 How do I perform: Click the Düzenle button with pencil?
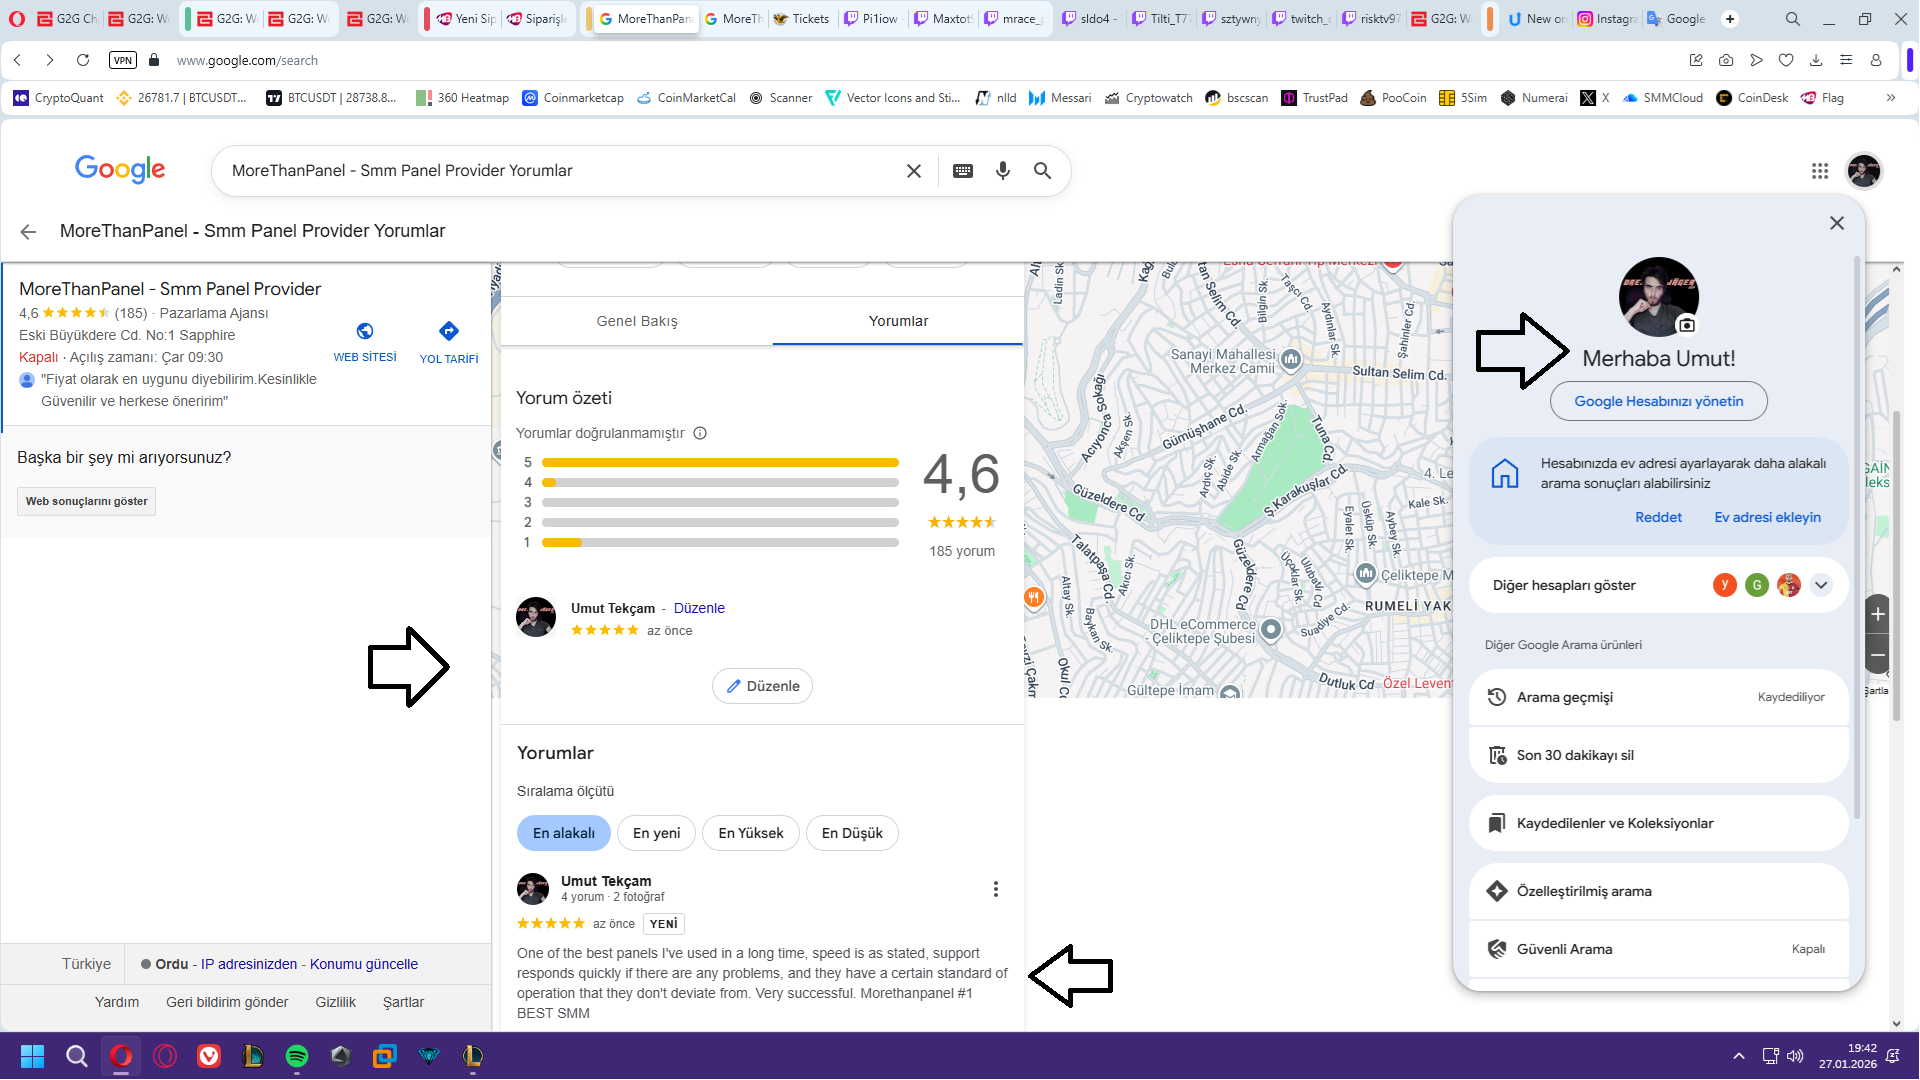(762, 686)
